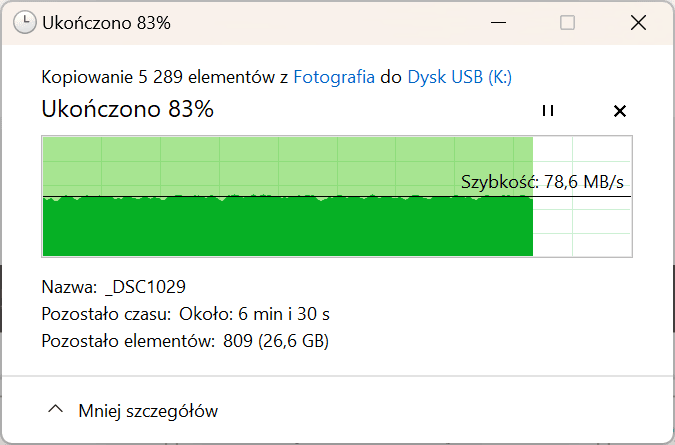Click the clock icon in the title bar
The width and height of the screenshot is (675, 445).
25,22
